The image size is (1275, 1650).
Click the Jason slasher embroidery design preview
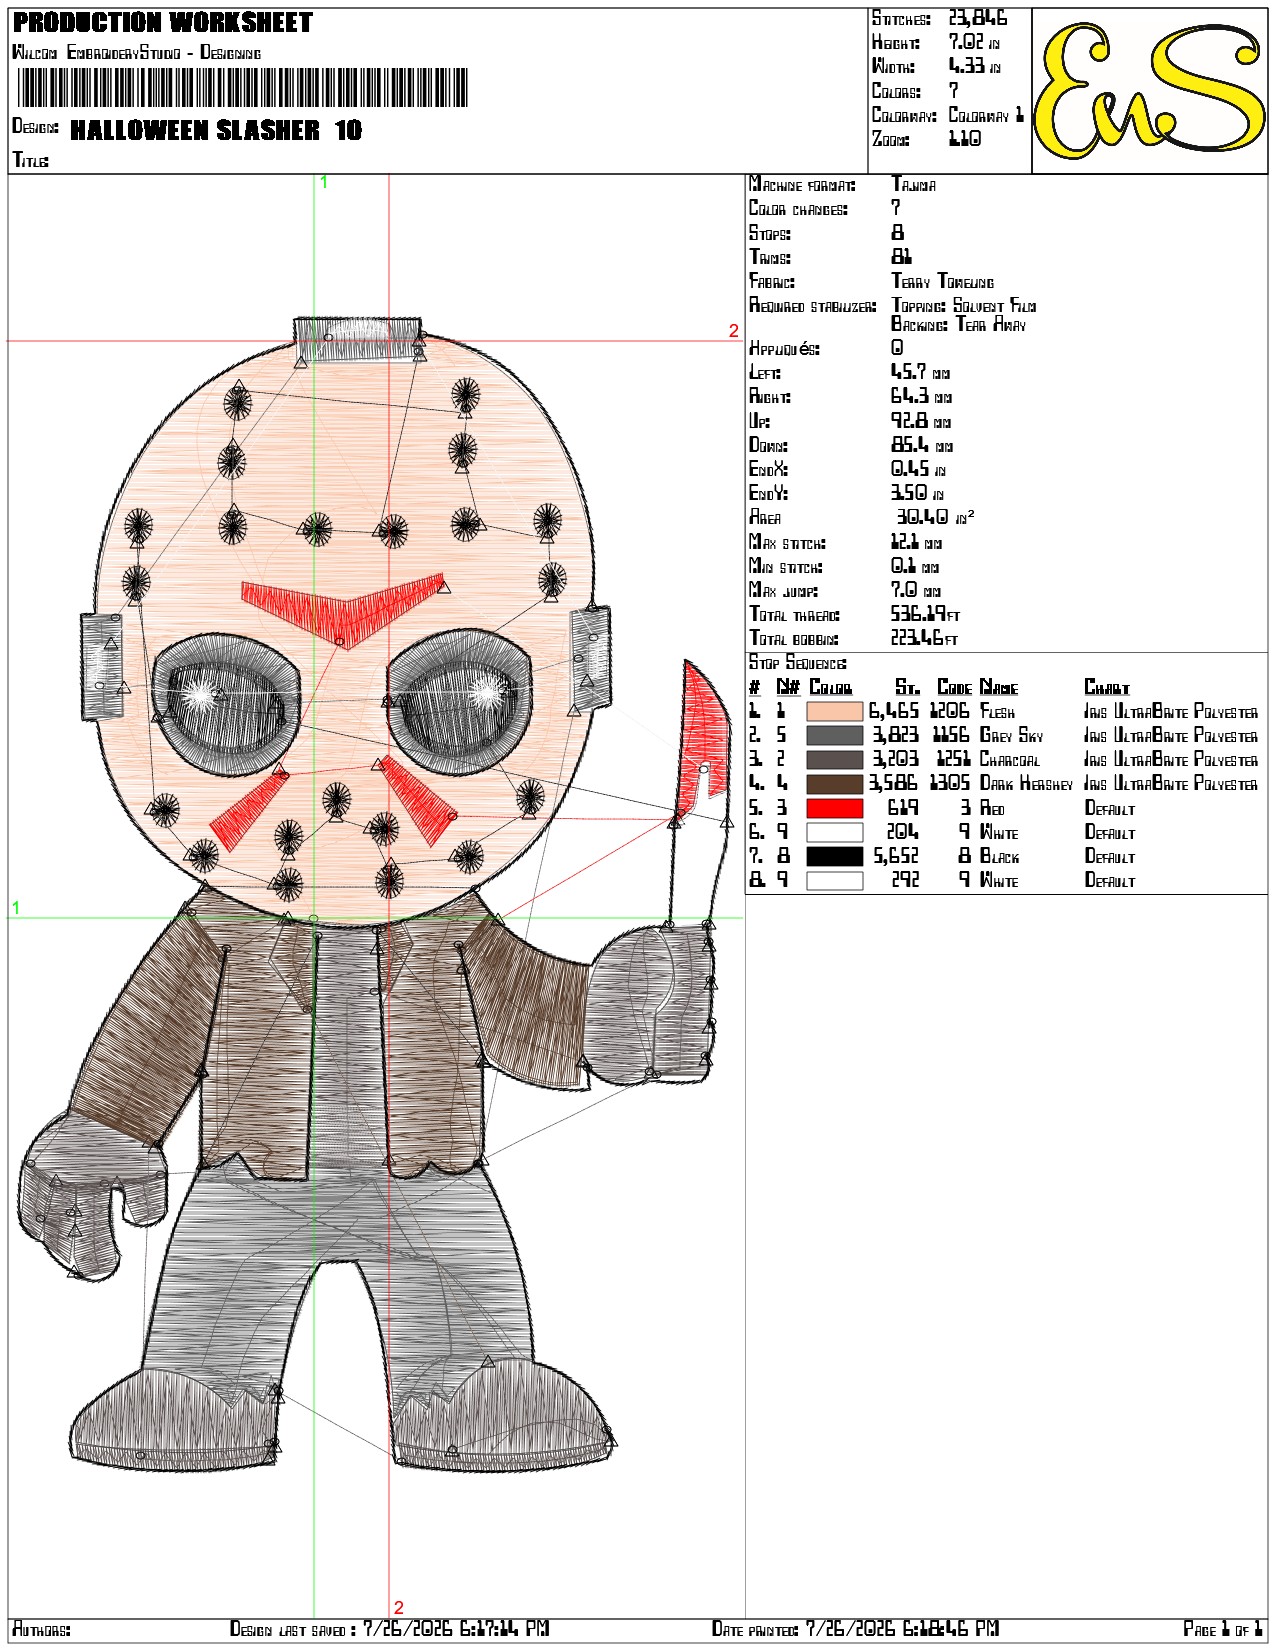pos(375,895)
